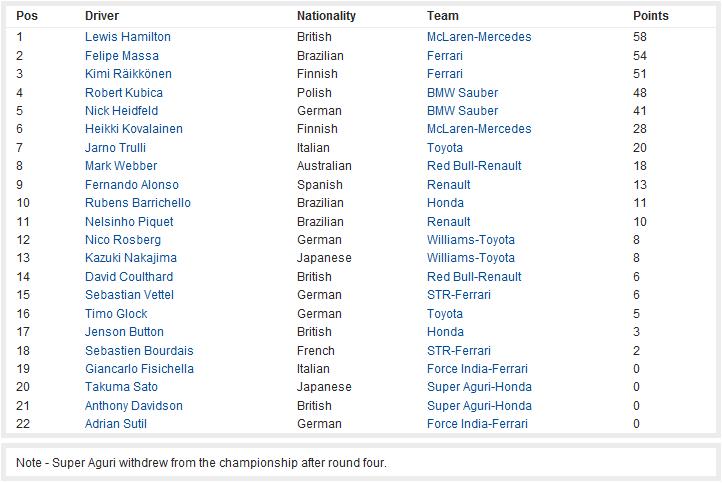Click the Fernando Alonso link
The height and width of the screenshot is (483, 722).
point(132,185)
